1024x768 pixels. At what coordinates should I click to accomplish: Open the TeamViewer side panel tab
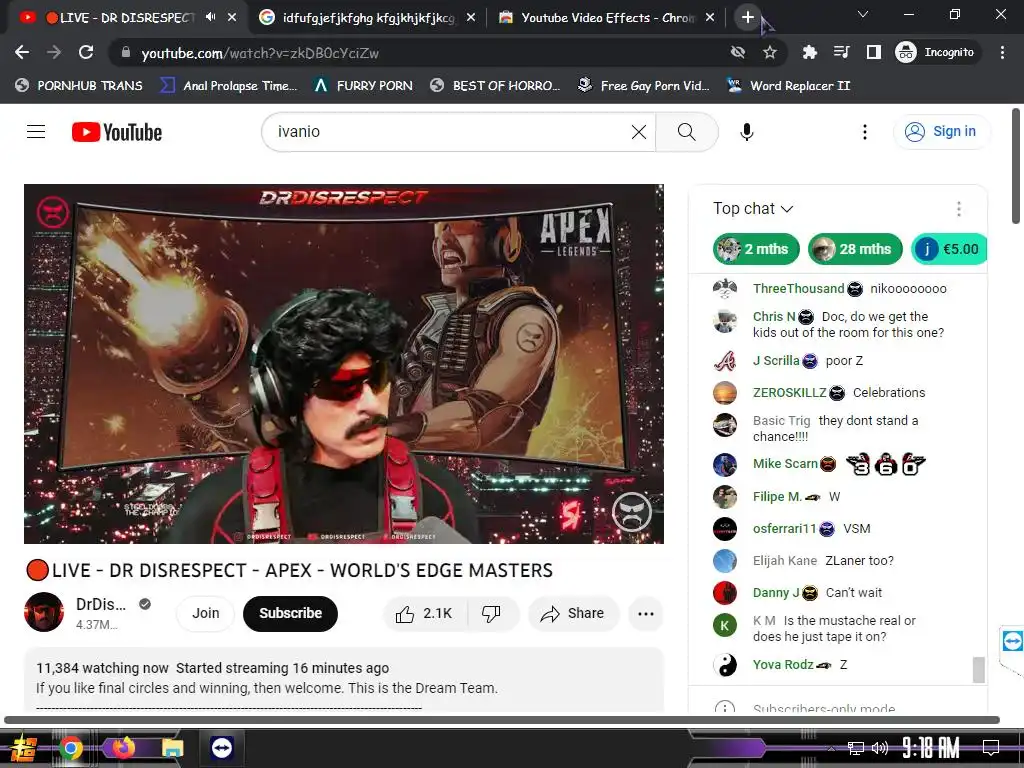(x=1012, y=641)
